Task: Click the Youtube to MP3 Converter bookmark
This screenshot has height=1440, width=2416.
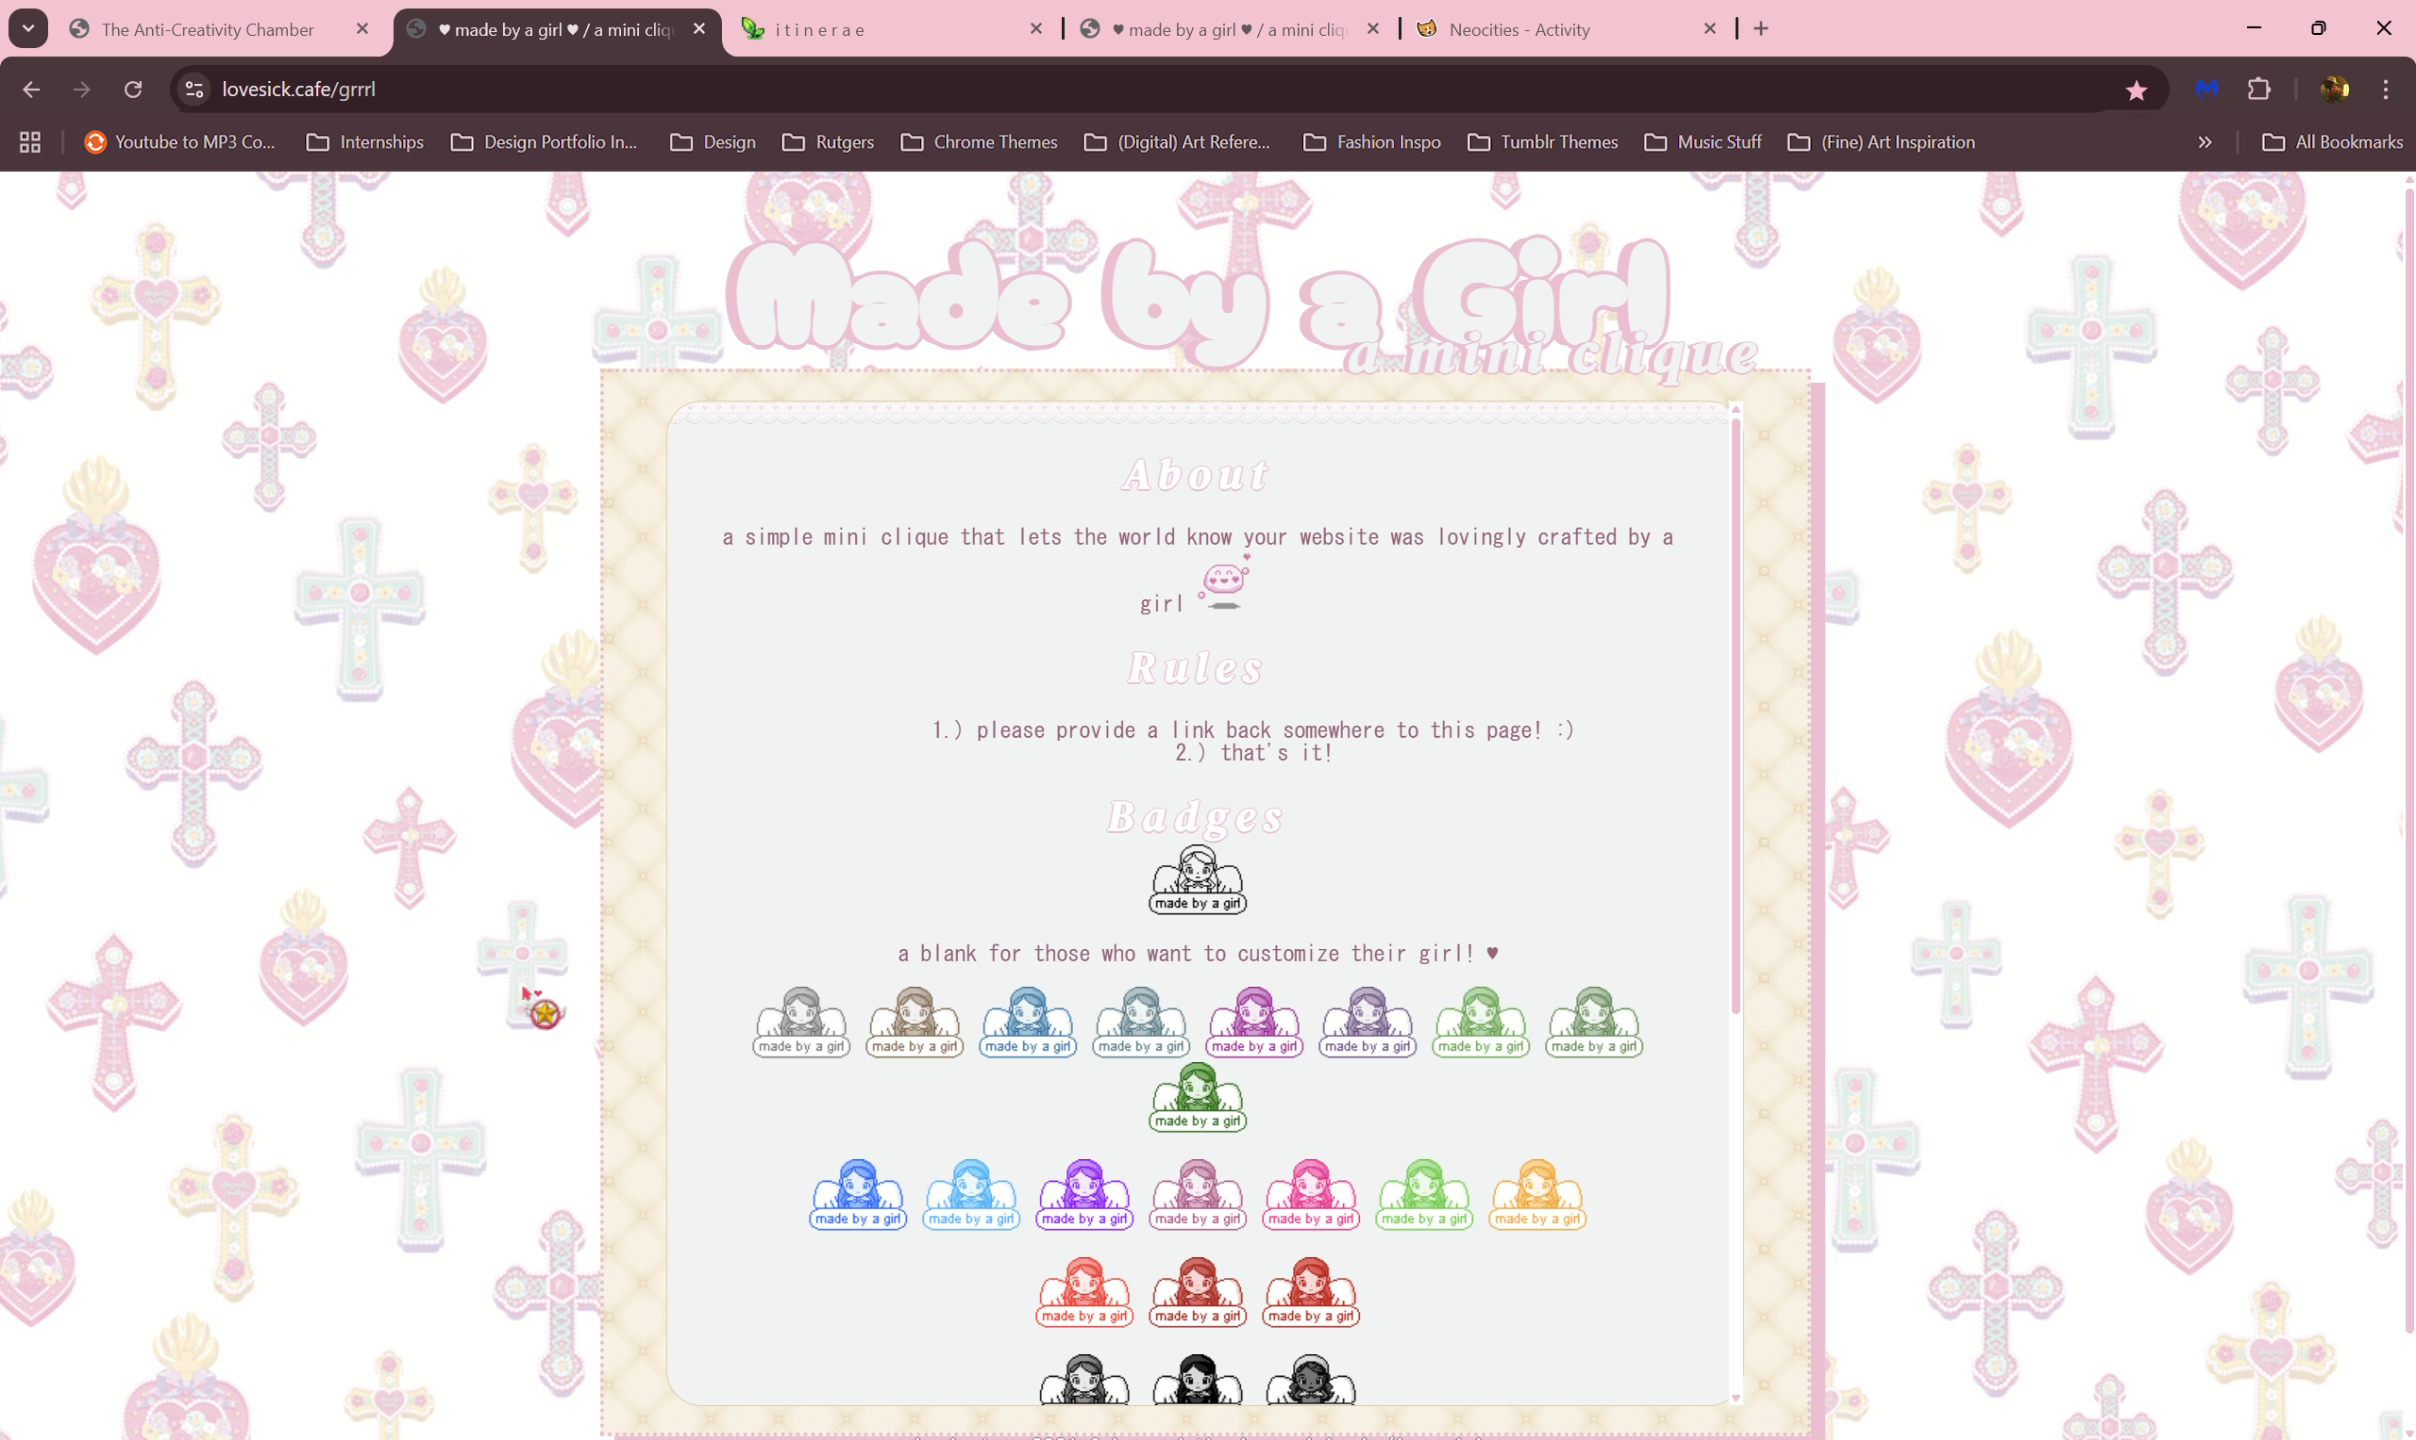Action: (180, 142)
